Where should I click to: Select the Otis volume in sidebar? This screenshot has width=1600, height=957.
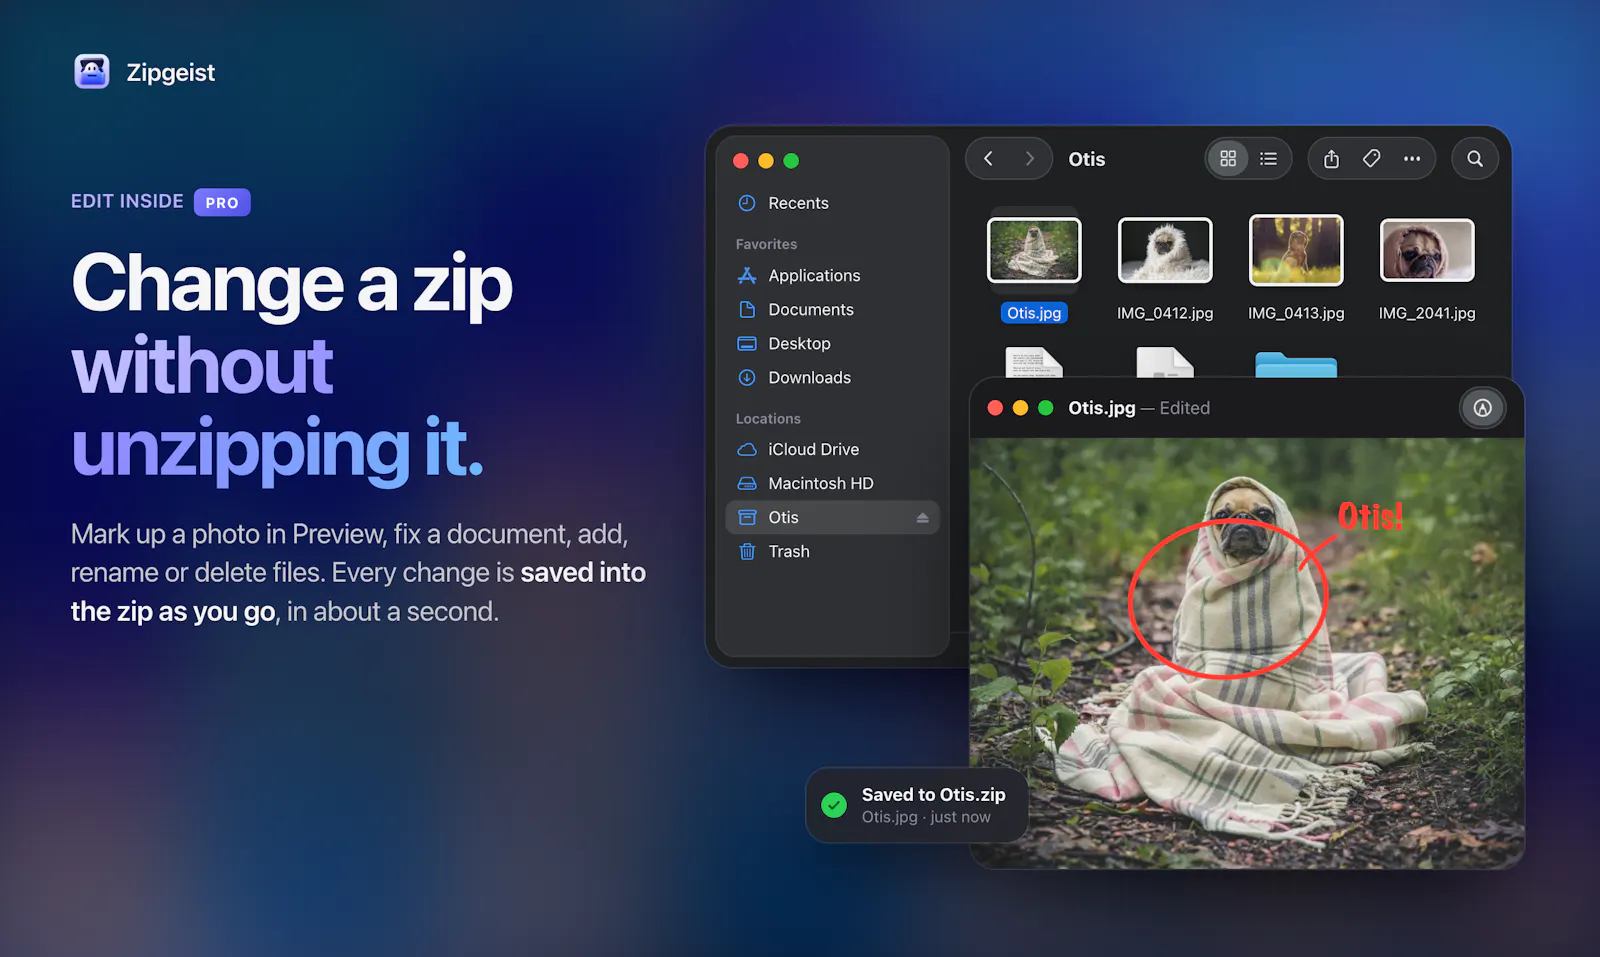pyautogui.click(x=832, y=517)
